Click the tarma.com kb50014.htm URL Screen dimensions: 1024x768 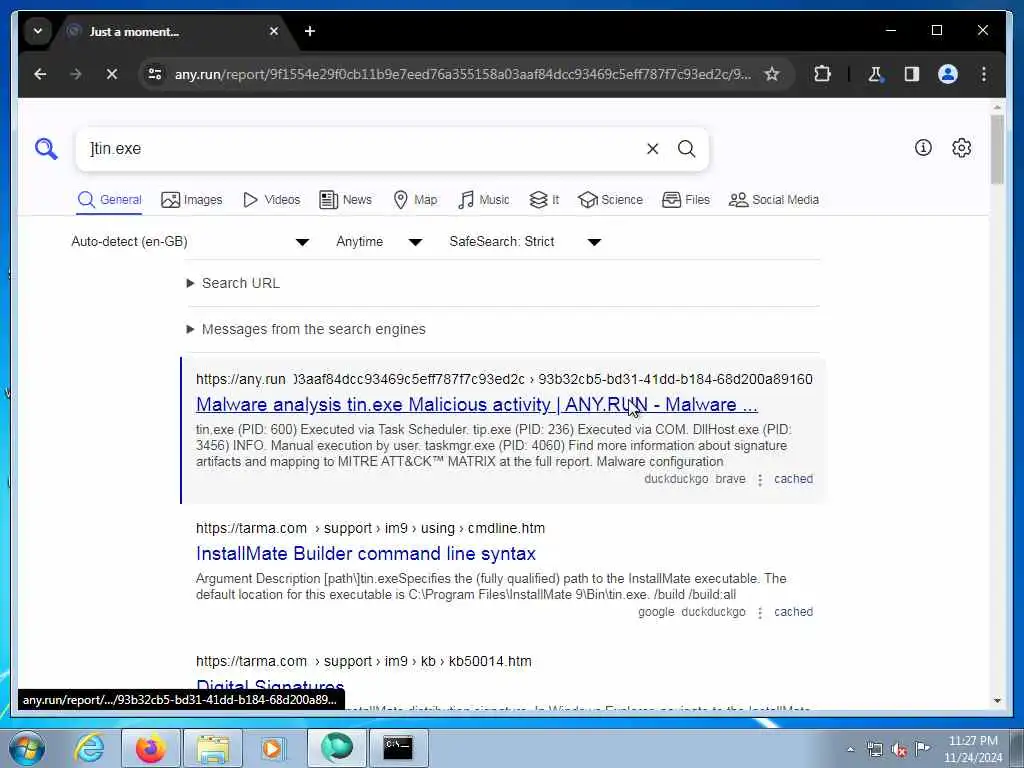pyautogui.click(x=364, y=662)
